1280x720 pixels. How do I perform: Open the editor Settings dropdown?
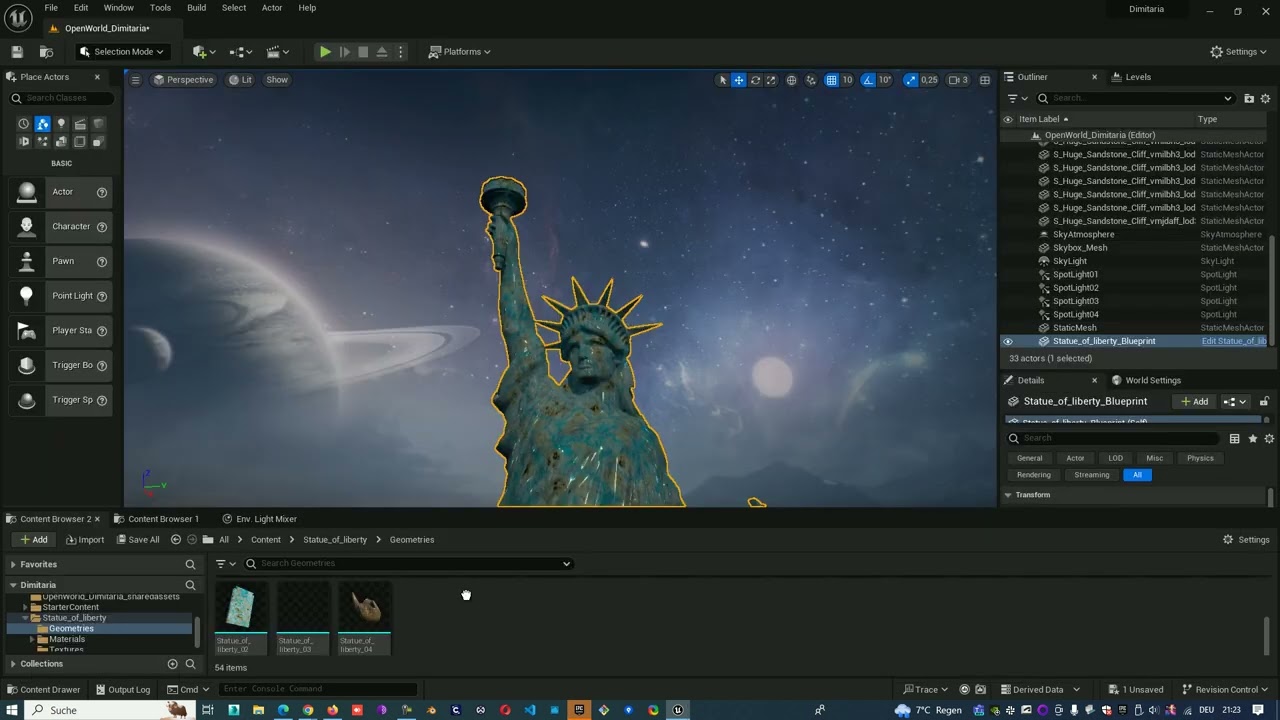tap(1238, 52)
